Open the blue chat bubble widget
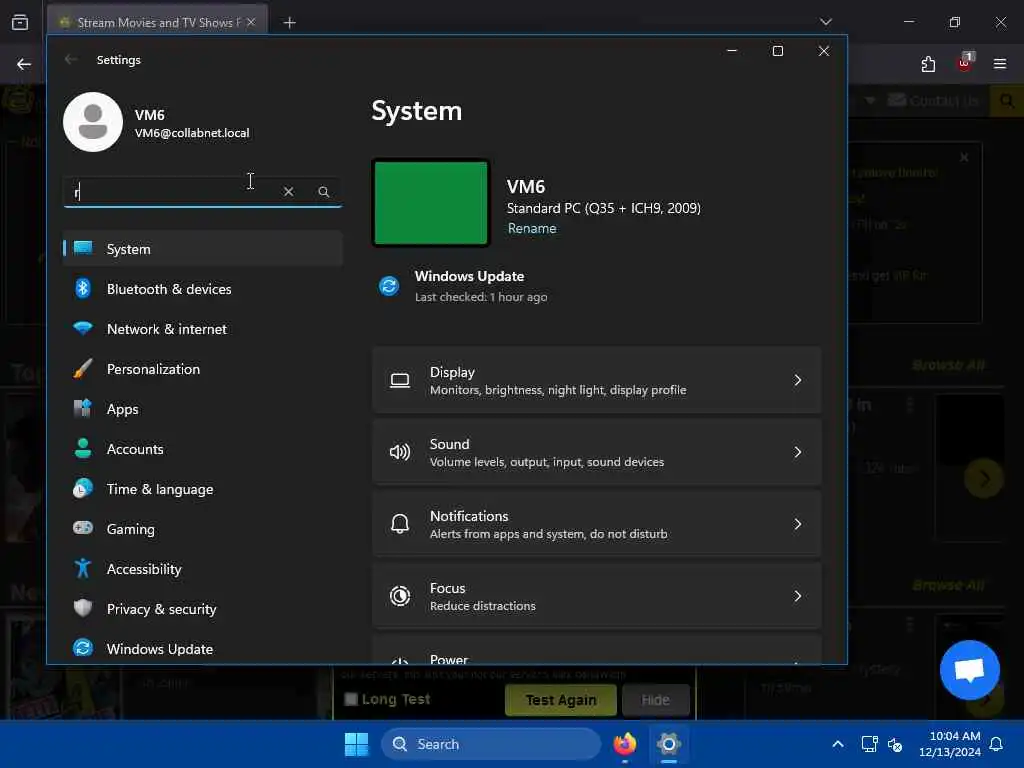 [x=970, y=669]
